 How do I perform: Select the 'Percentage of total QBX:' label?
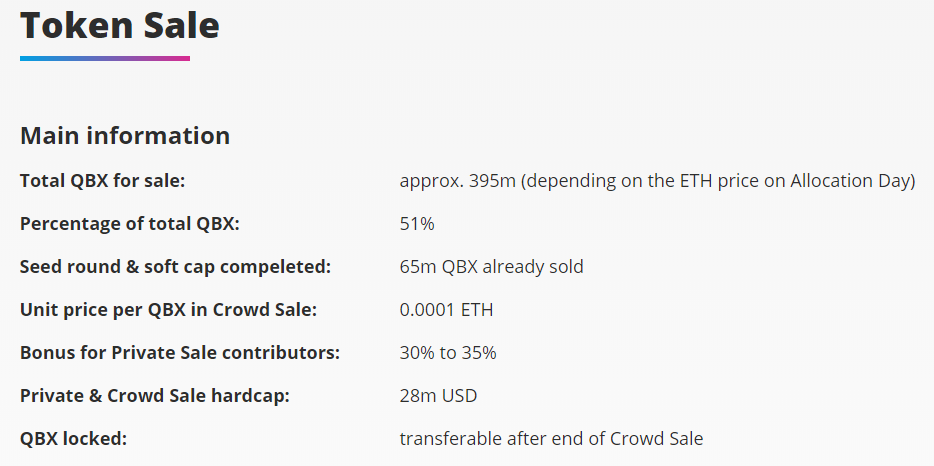tap(130, 224)
